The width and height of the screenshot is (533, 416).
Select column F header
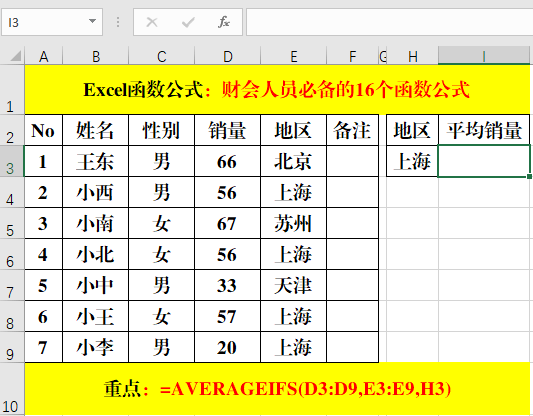pyautogui.click(x=353, y=56)
